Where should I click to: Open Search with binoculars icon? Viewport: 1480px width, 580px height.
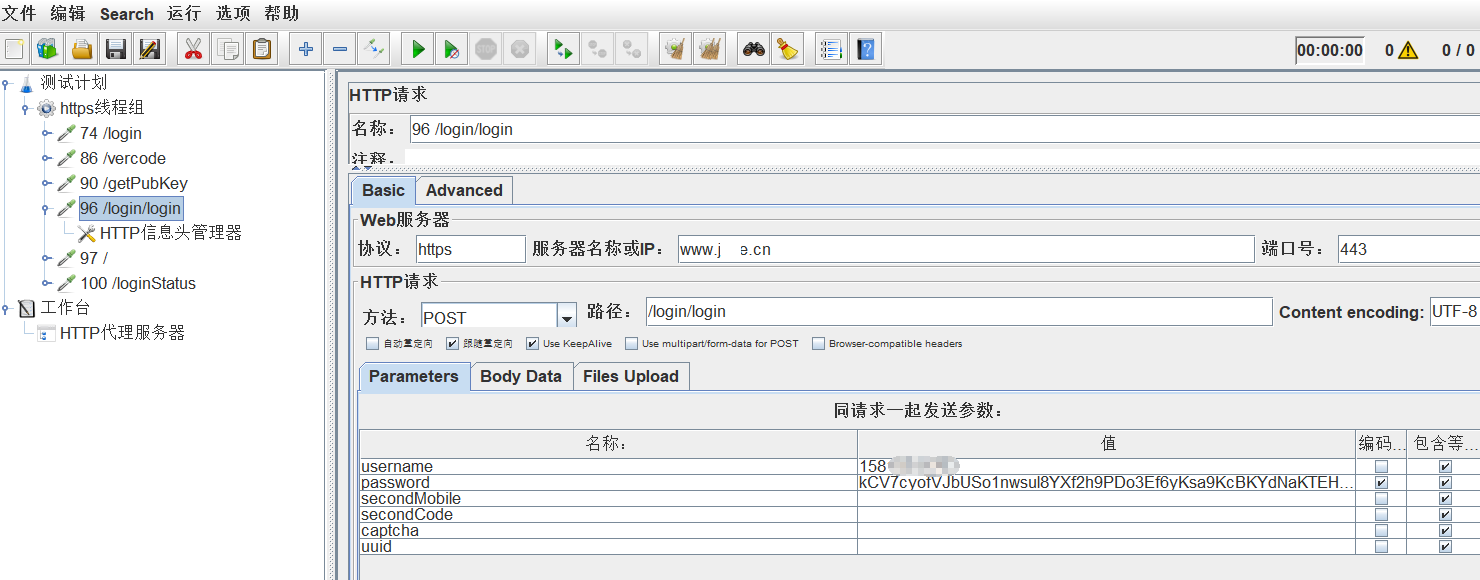(754, 49)
